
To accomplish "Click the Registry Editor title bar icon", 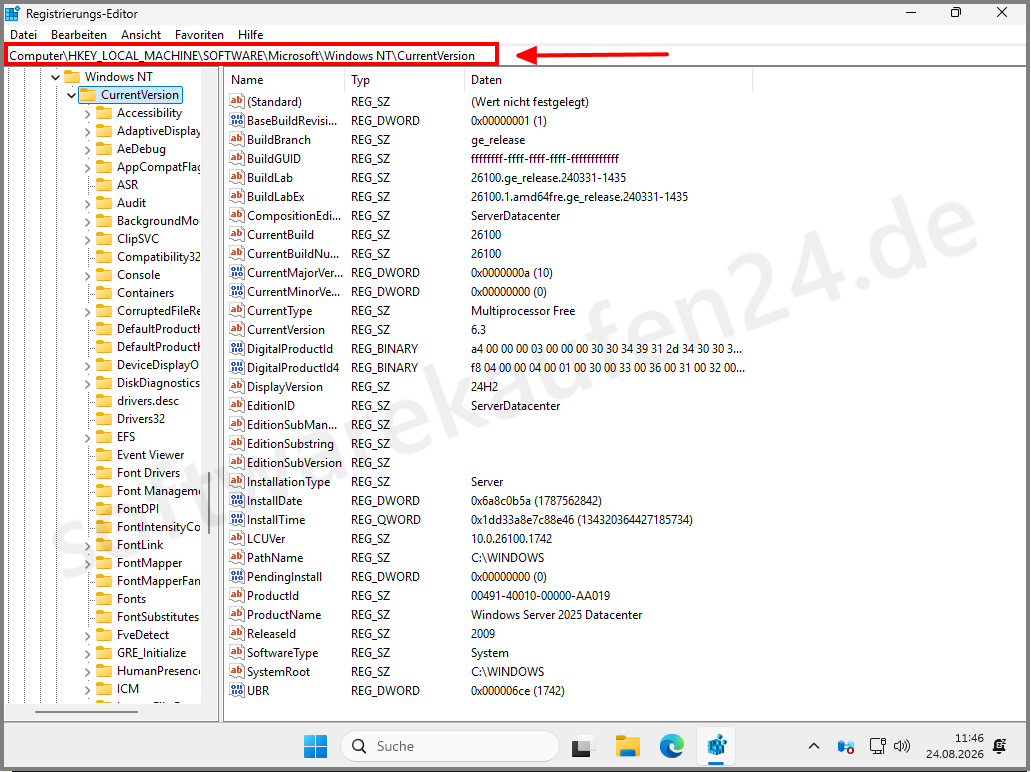I will [12, 13].
